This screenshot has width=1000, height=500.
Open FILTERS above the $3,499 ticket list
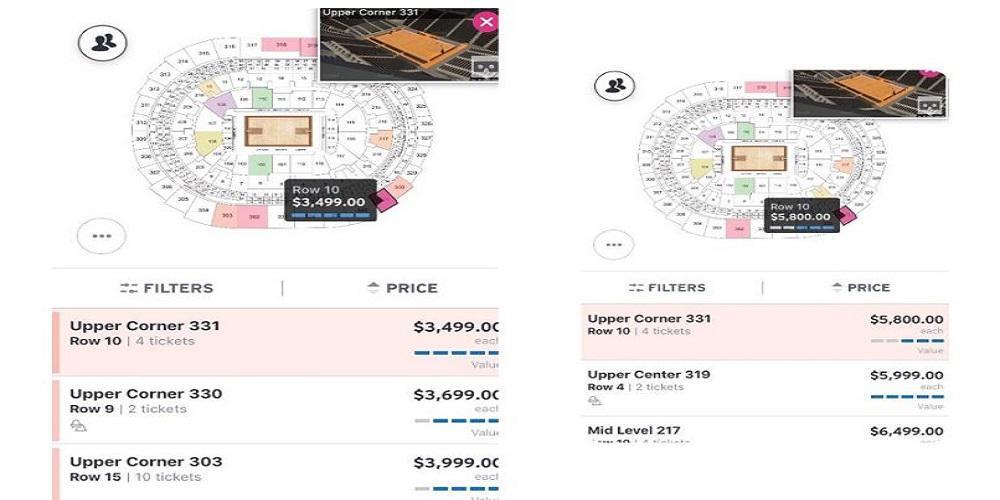[x=167, y=288]
